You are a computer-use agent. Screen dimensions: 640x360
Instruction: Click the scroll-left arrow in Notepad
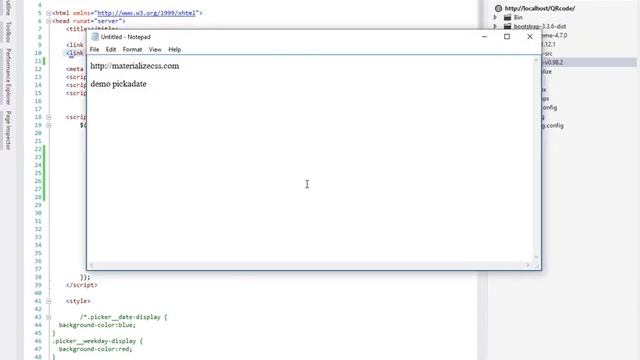point(91,265)
